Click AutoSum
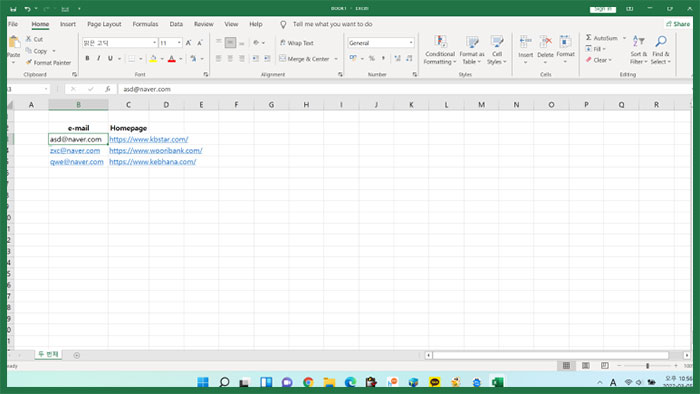 point(602,38)
